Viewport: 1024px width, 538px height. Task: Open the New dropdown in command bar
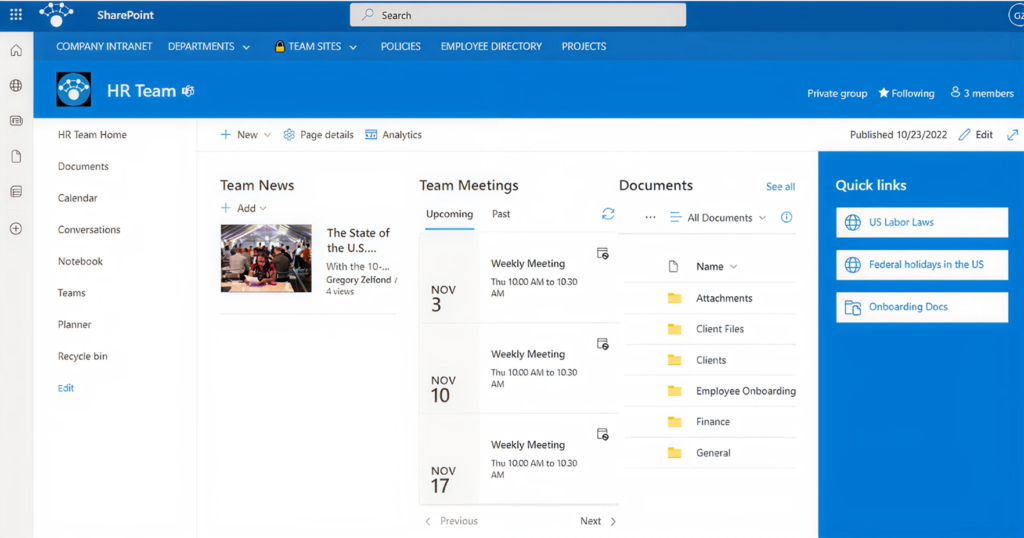(246, 134)
